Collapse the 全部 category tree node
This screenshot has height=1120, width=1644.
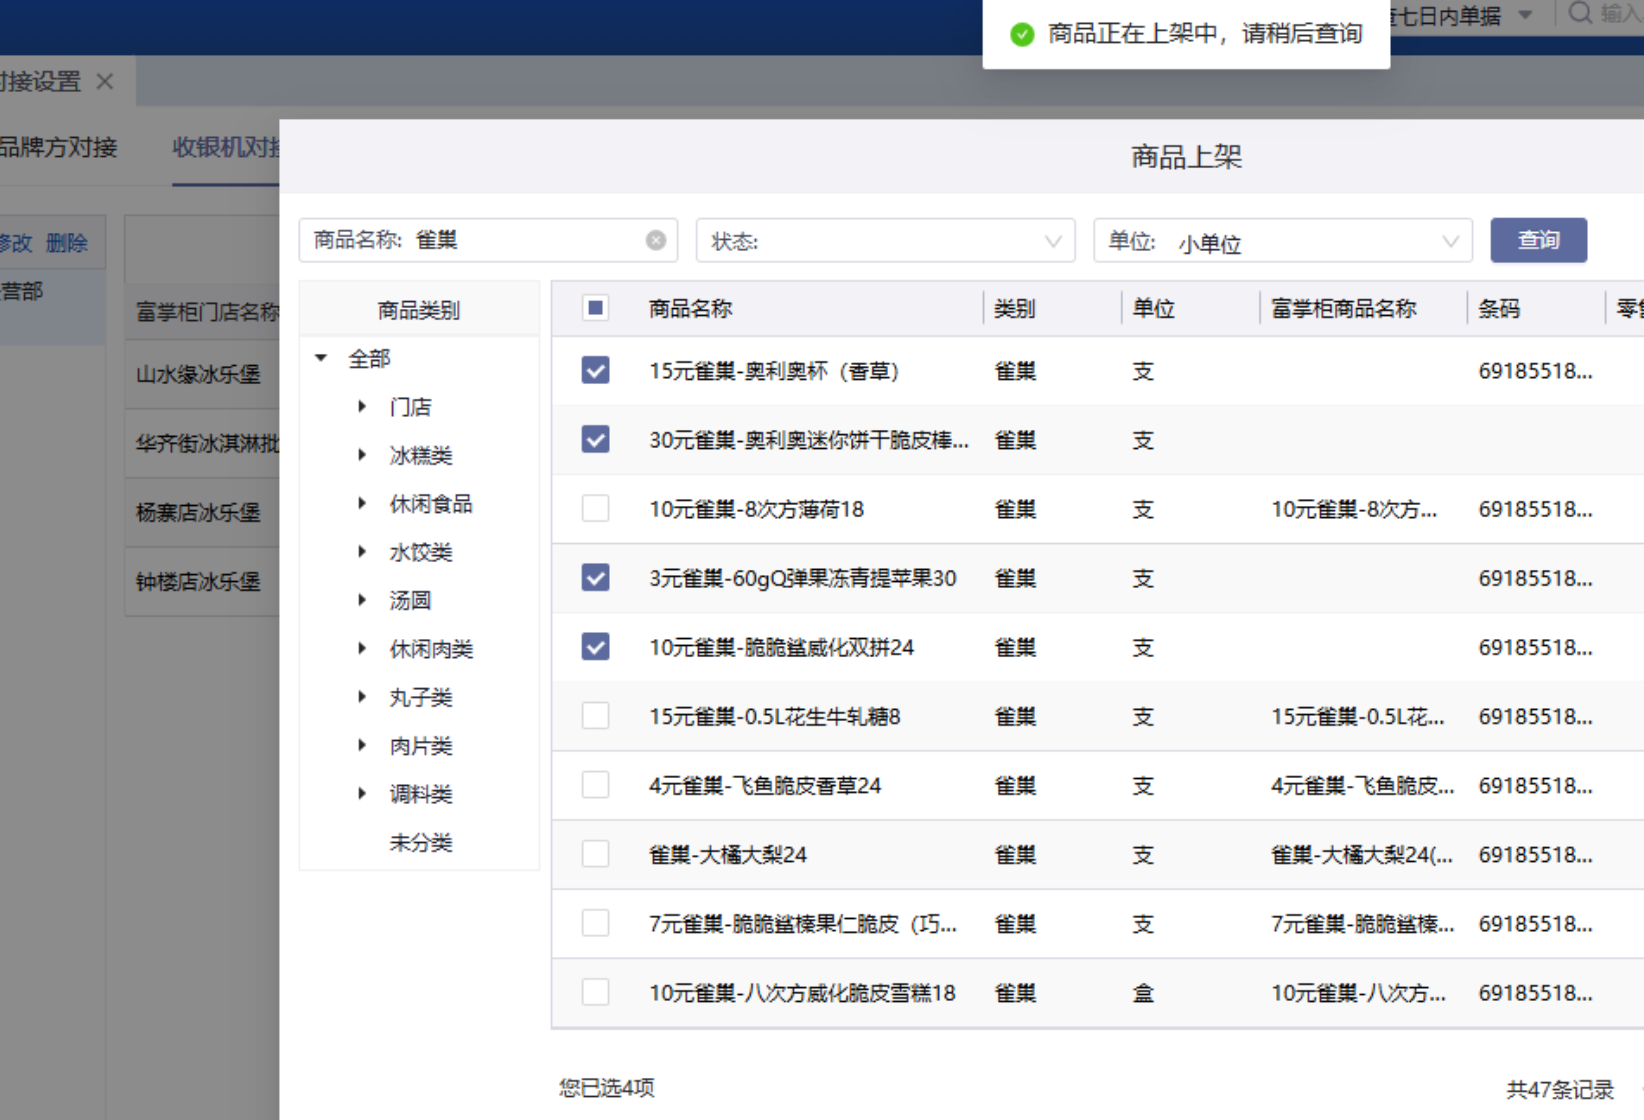pos(321,358)
